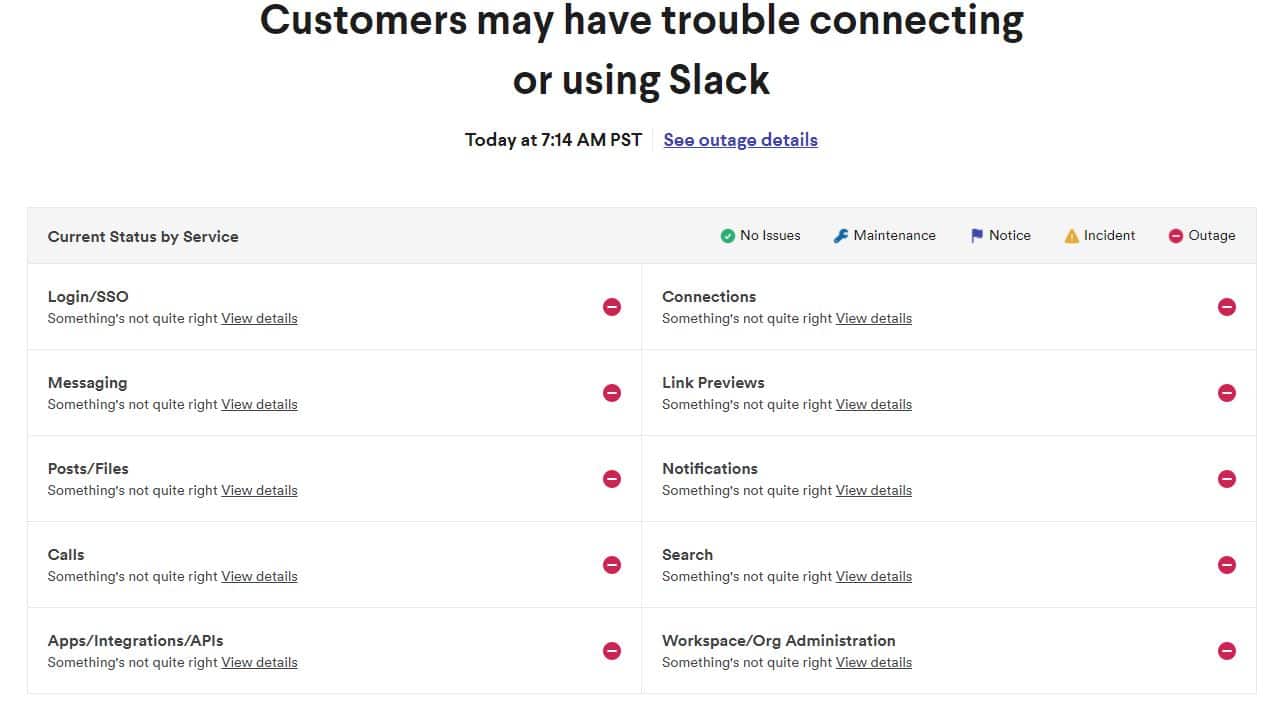1274x721 pixels.
Task: Click the Link Previews outage icon
Action: tap(1227, 393)
